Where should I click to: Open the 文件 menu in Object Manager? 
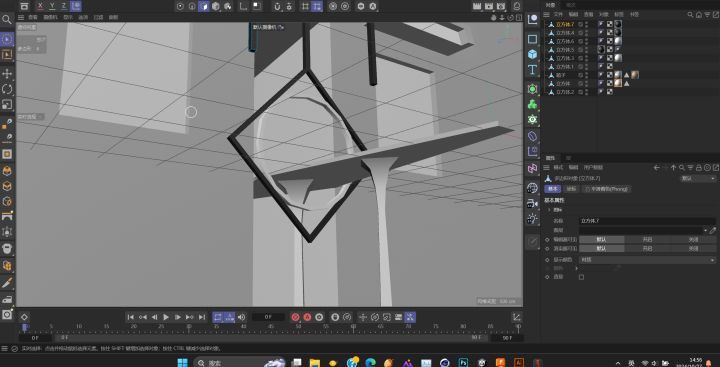558,15
